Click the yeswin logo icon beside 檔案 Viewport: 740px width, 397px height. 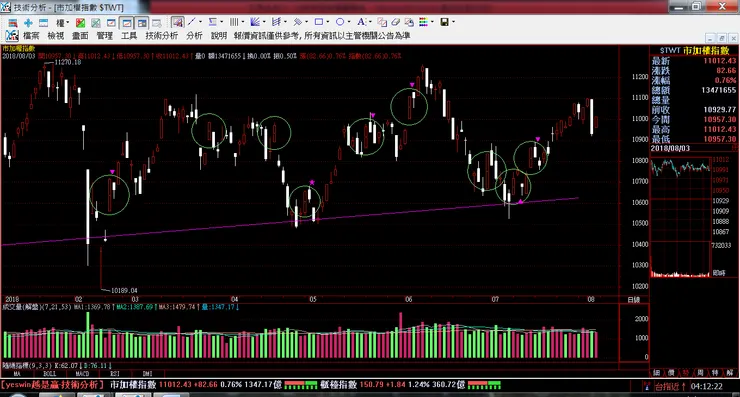(x=12, y=36)
